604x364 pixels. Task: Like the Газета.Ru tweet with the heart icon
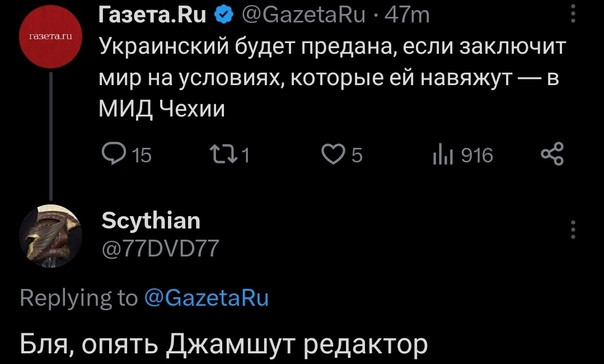(x=333, y=155)
